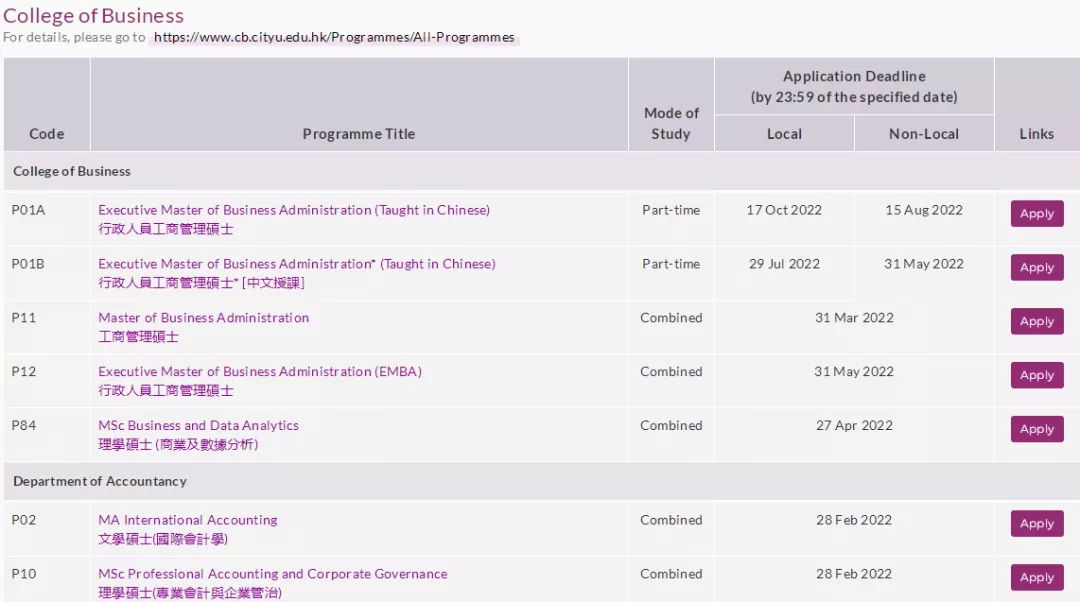Apply for P84 MSc Business and Data Analytics

1037,428
